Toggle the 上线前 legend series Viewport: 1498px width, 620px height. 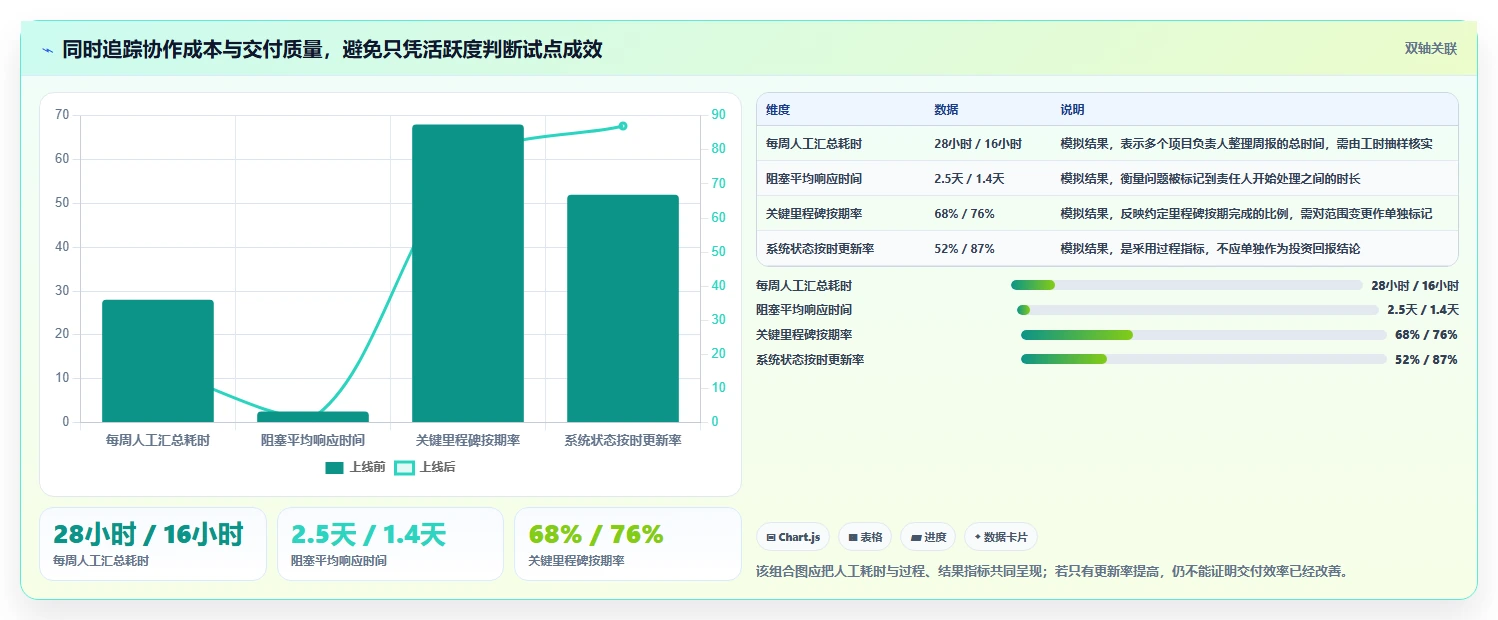(355, 467)
